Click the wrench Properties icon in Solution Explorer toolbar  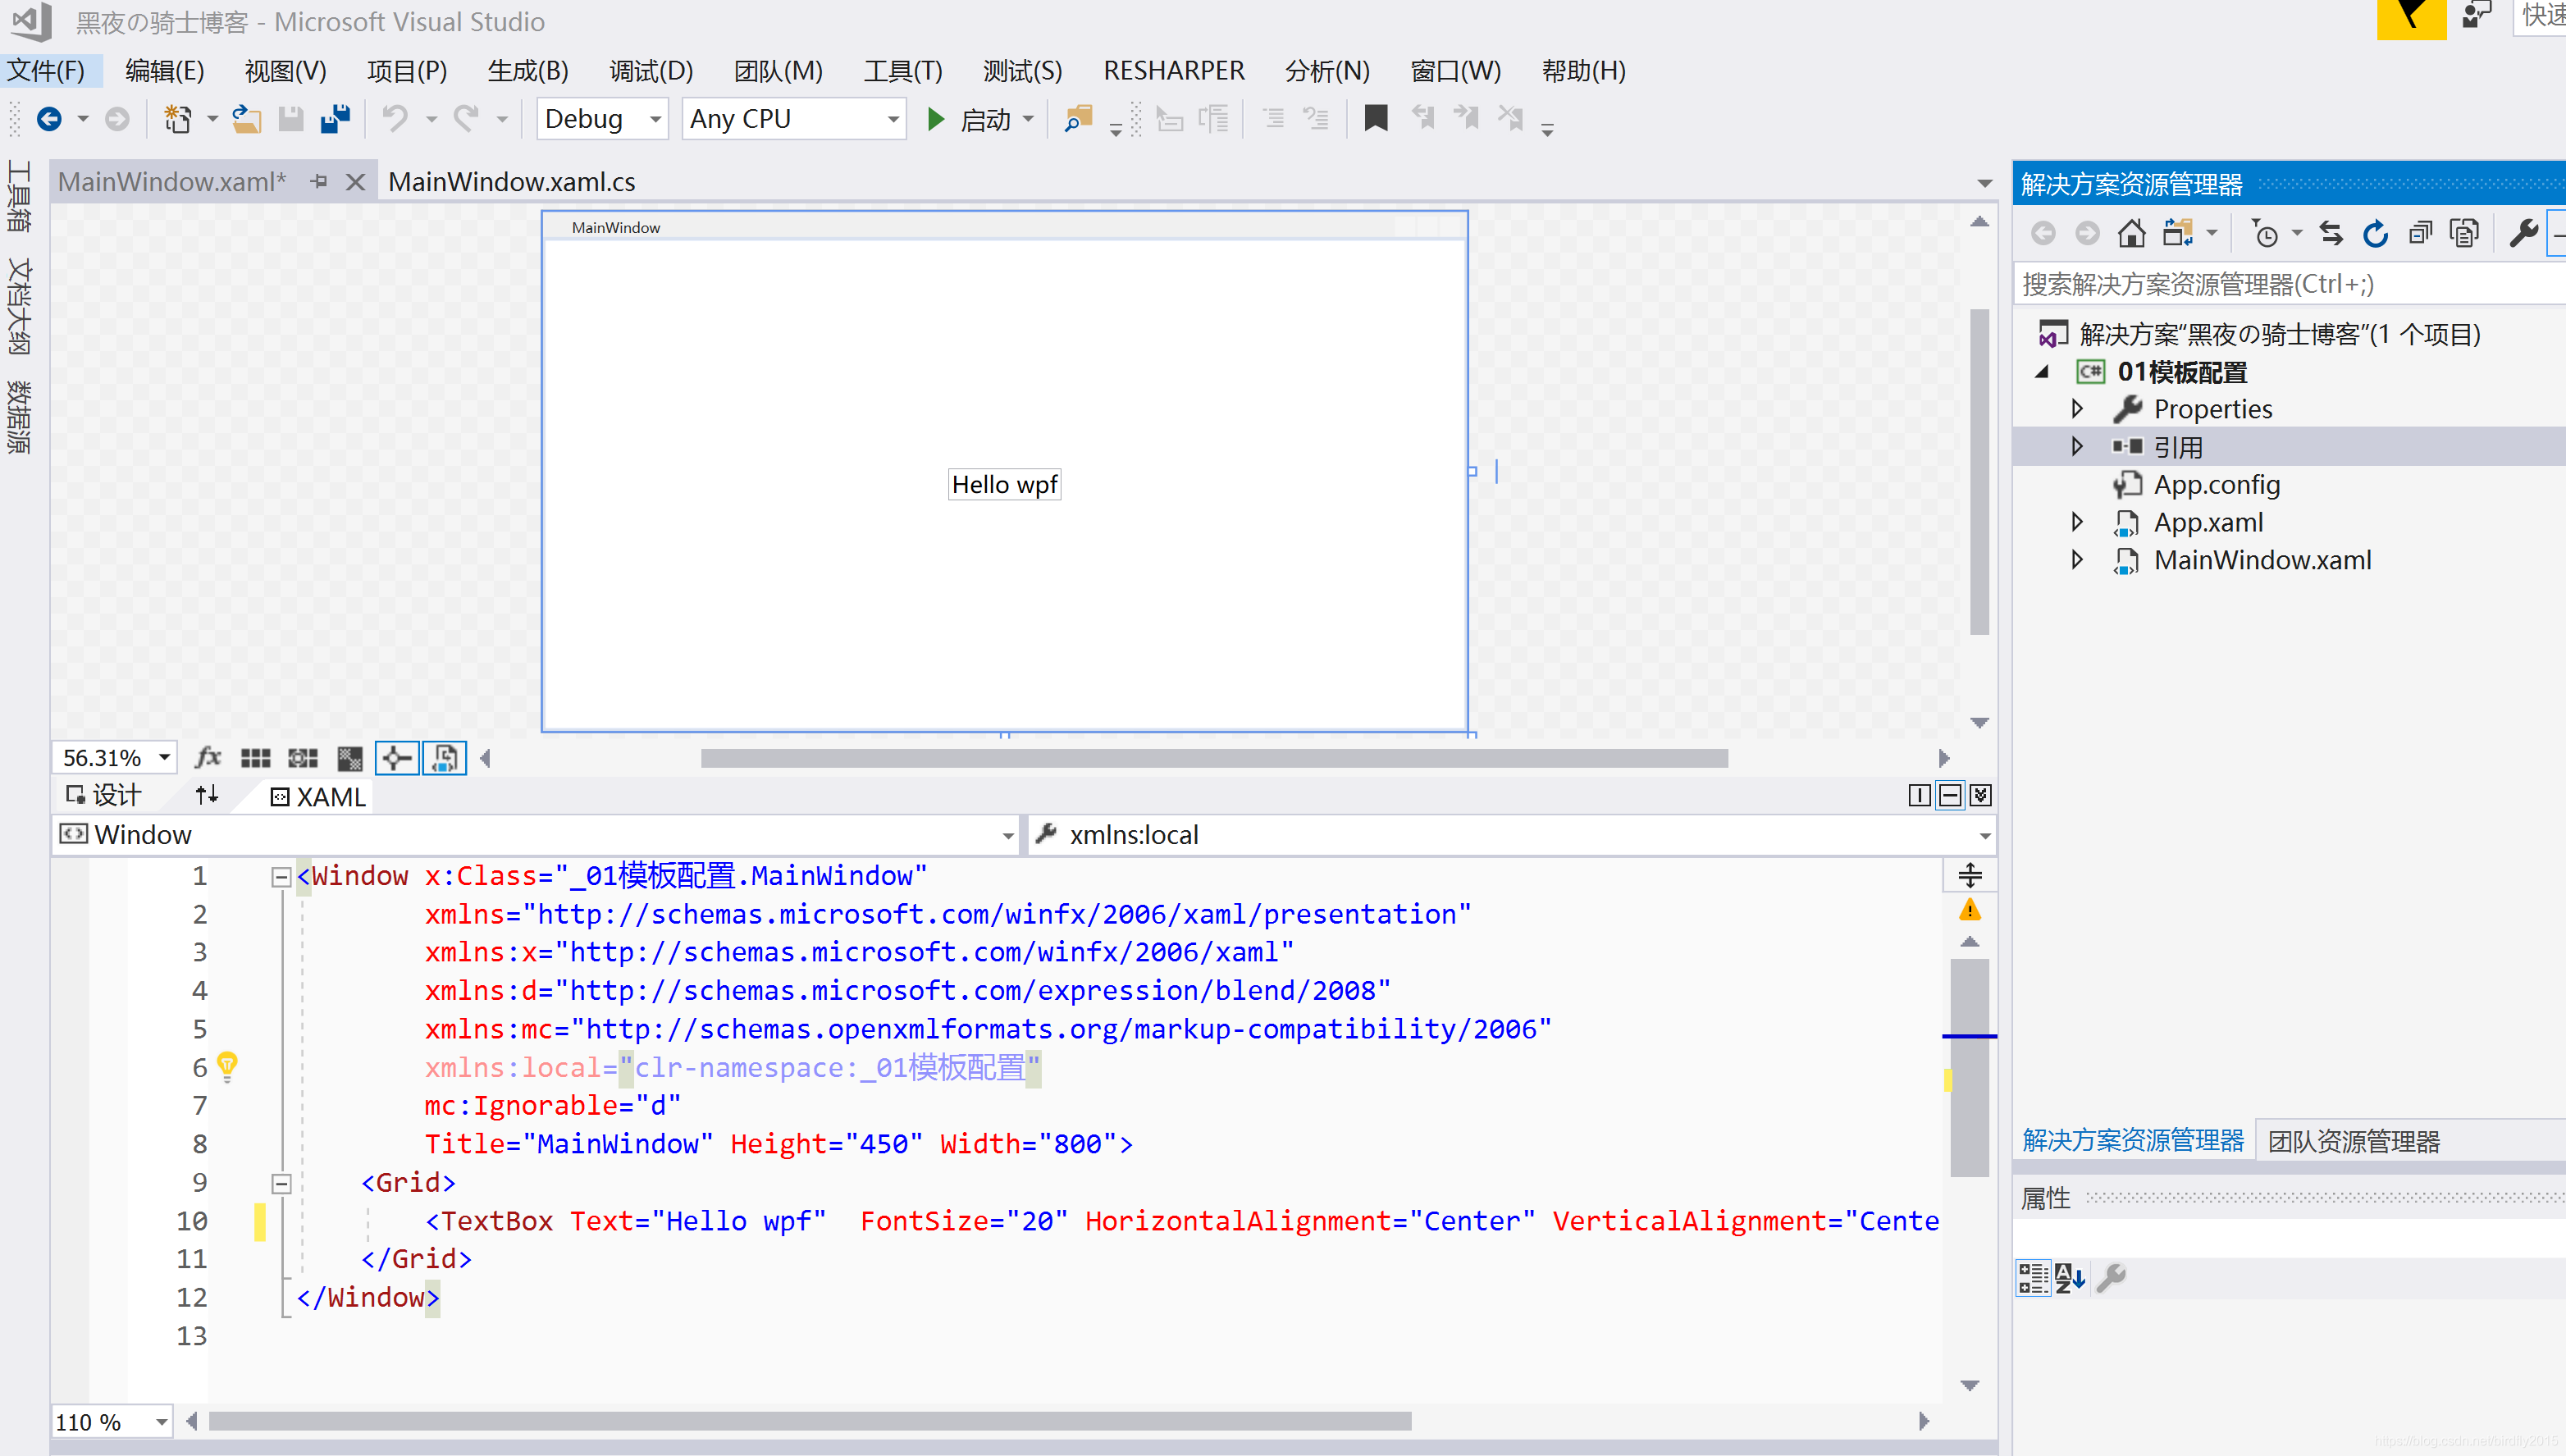pyautogui.click(x=2523, y=234)
